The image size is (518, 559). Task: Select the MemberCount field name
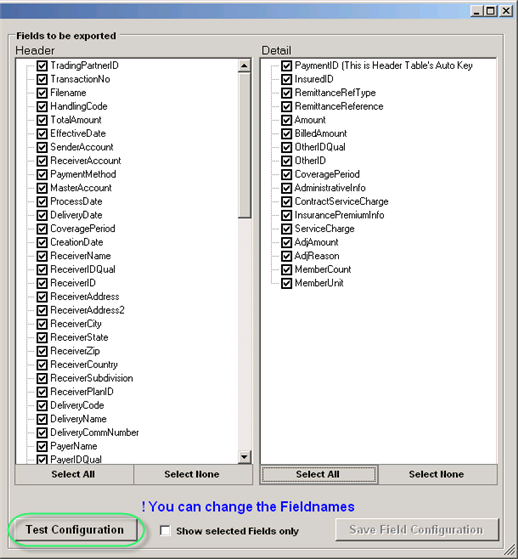pyautogui.click(x=323, y=270)
